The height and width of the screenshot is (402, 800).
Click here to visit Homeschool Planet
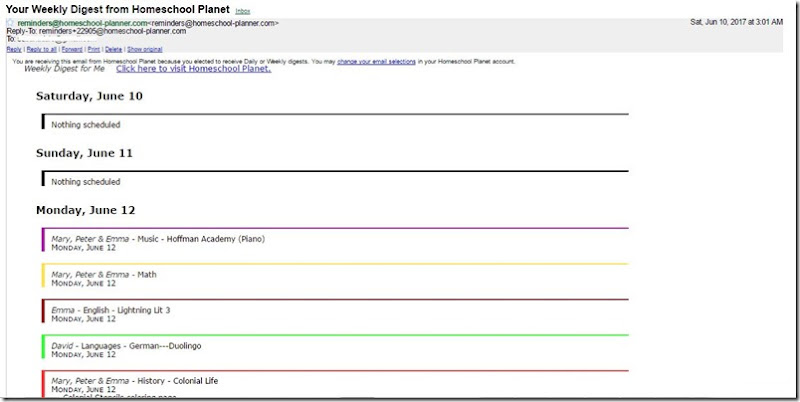(x=193, y=69)
